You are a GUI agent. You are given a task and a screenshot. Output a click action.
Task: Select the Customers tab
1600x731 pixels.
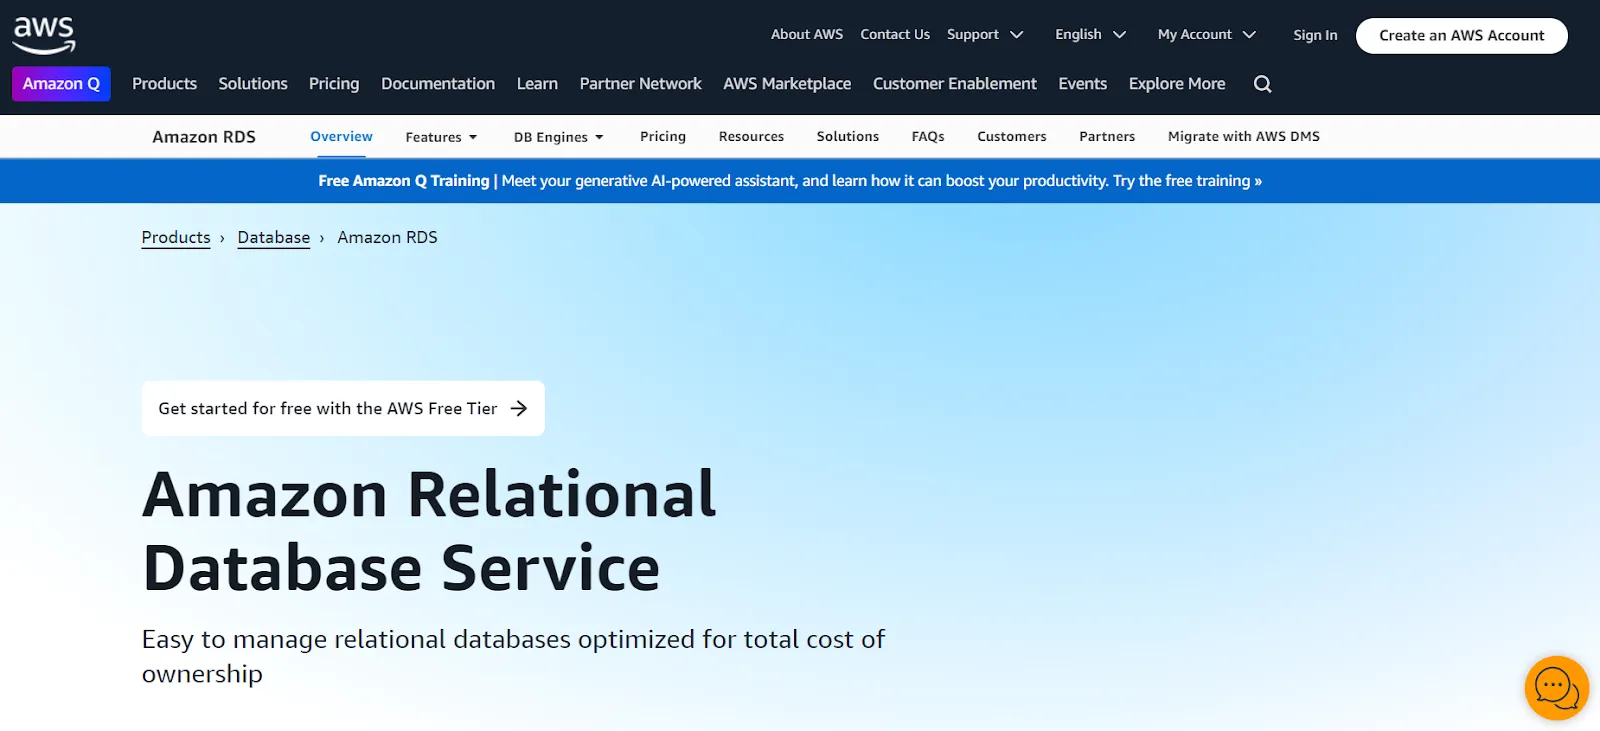tap(1012, 137)
